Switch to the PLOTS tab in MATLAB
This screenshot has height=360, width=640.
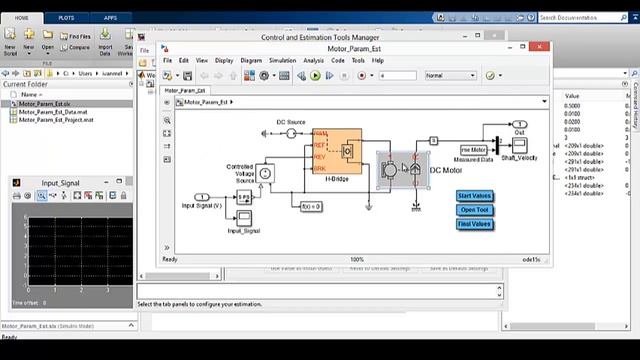pyautogui.click(x=66, y=18)
